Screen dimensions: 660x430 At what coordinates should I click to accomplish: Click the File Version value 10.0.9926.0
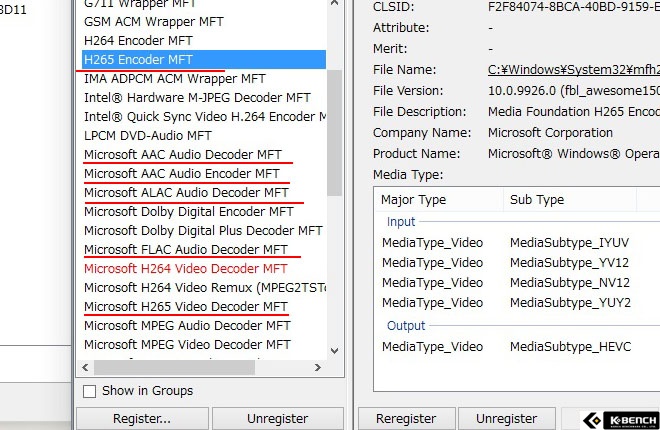pyautogui.click(x=573, y=91)
